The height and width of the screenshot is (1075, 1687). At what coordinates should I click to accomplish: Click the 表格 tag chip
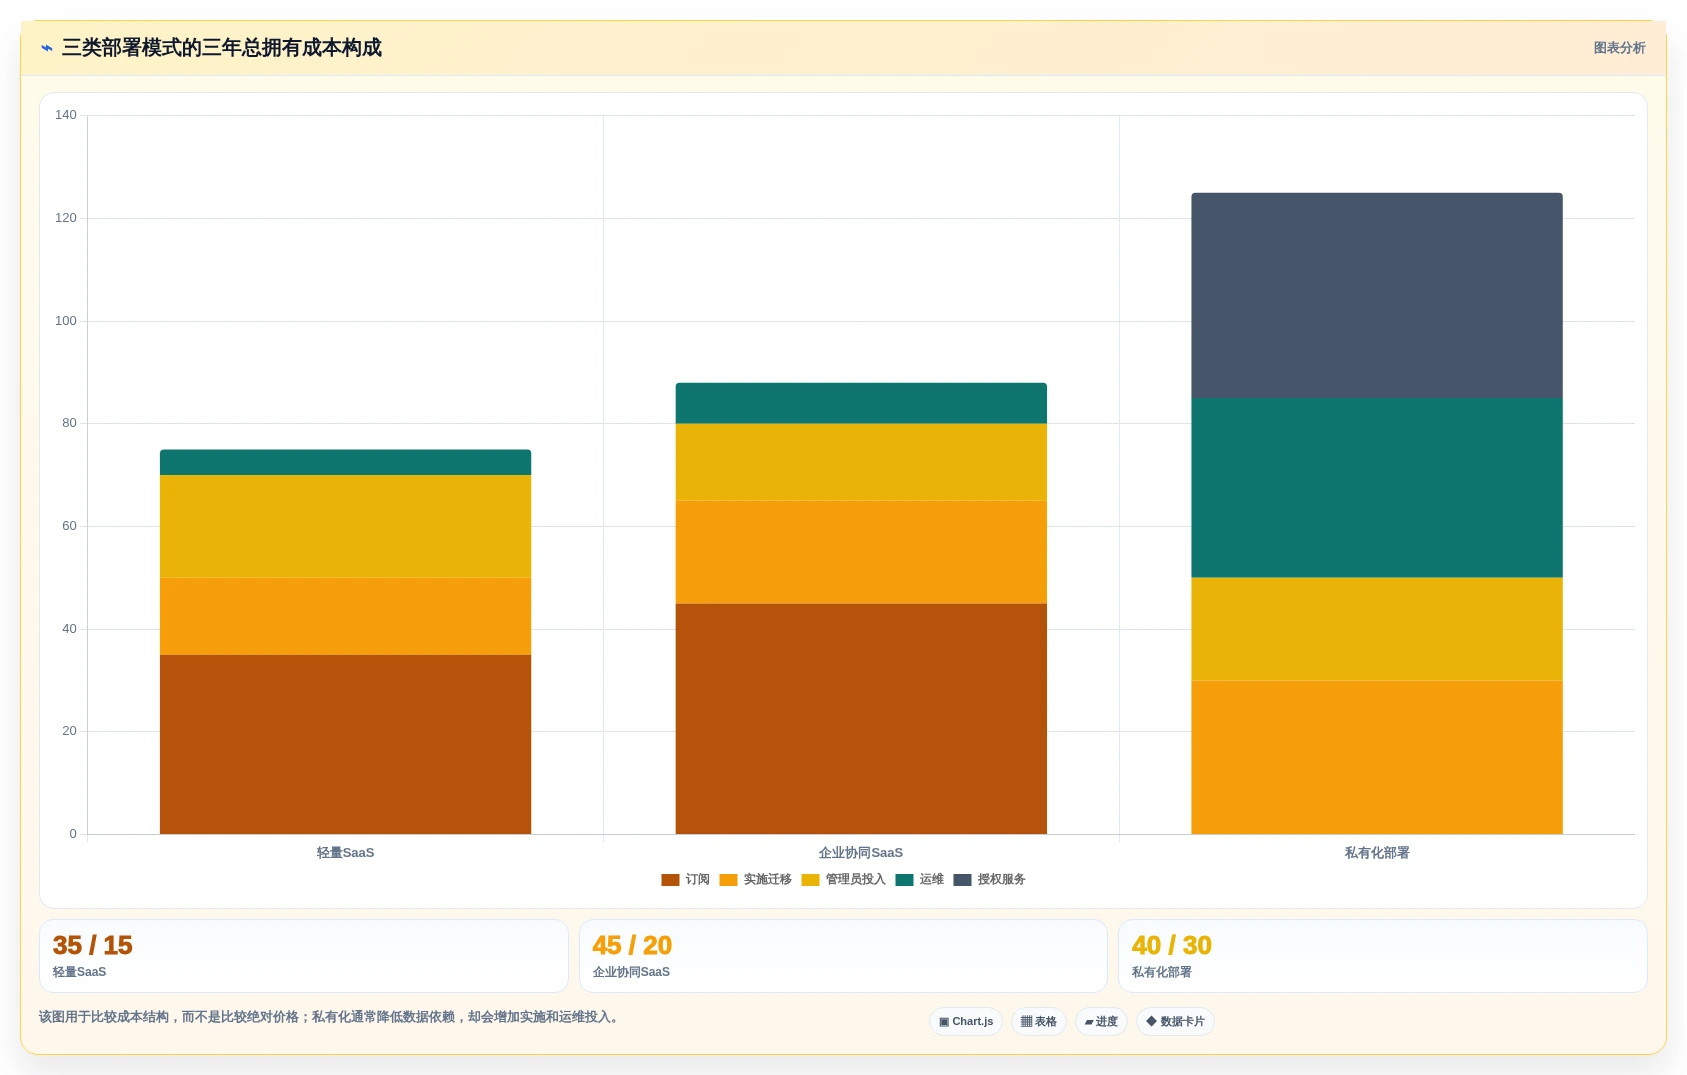pyautogui.click(x=1039, y=1021)
